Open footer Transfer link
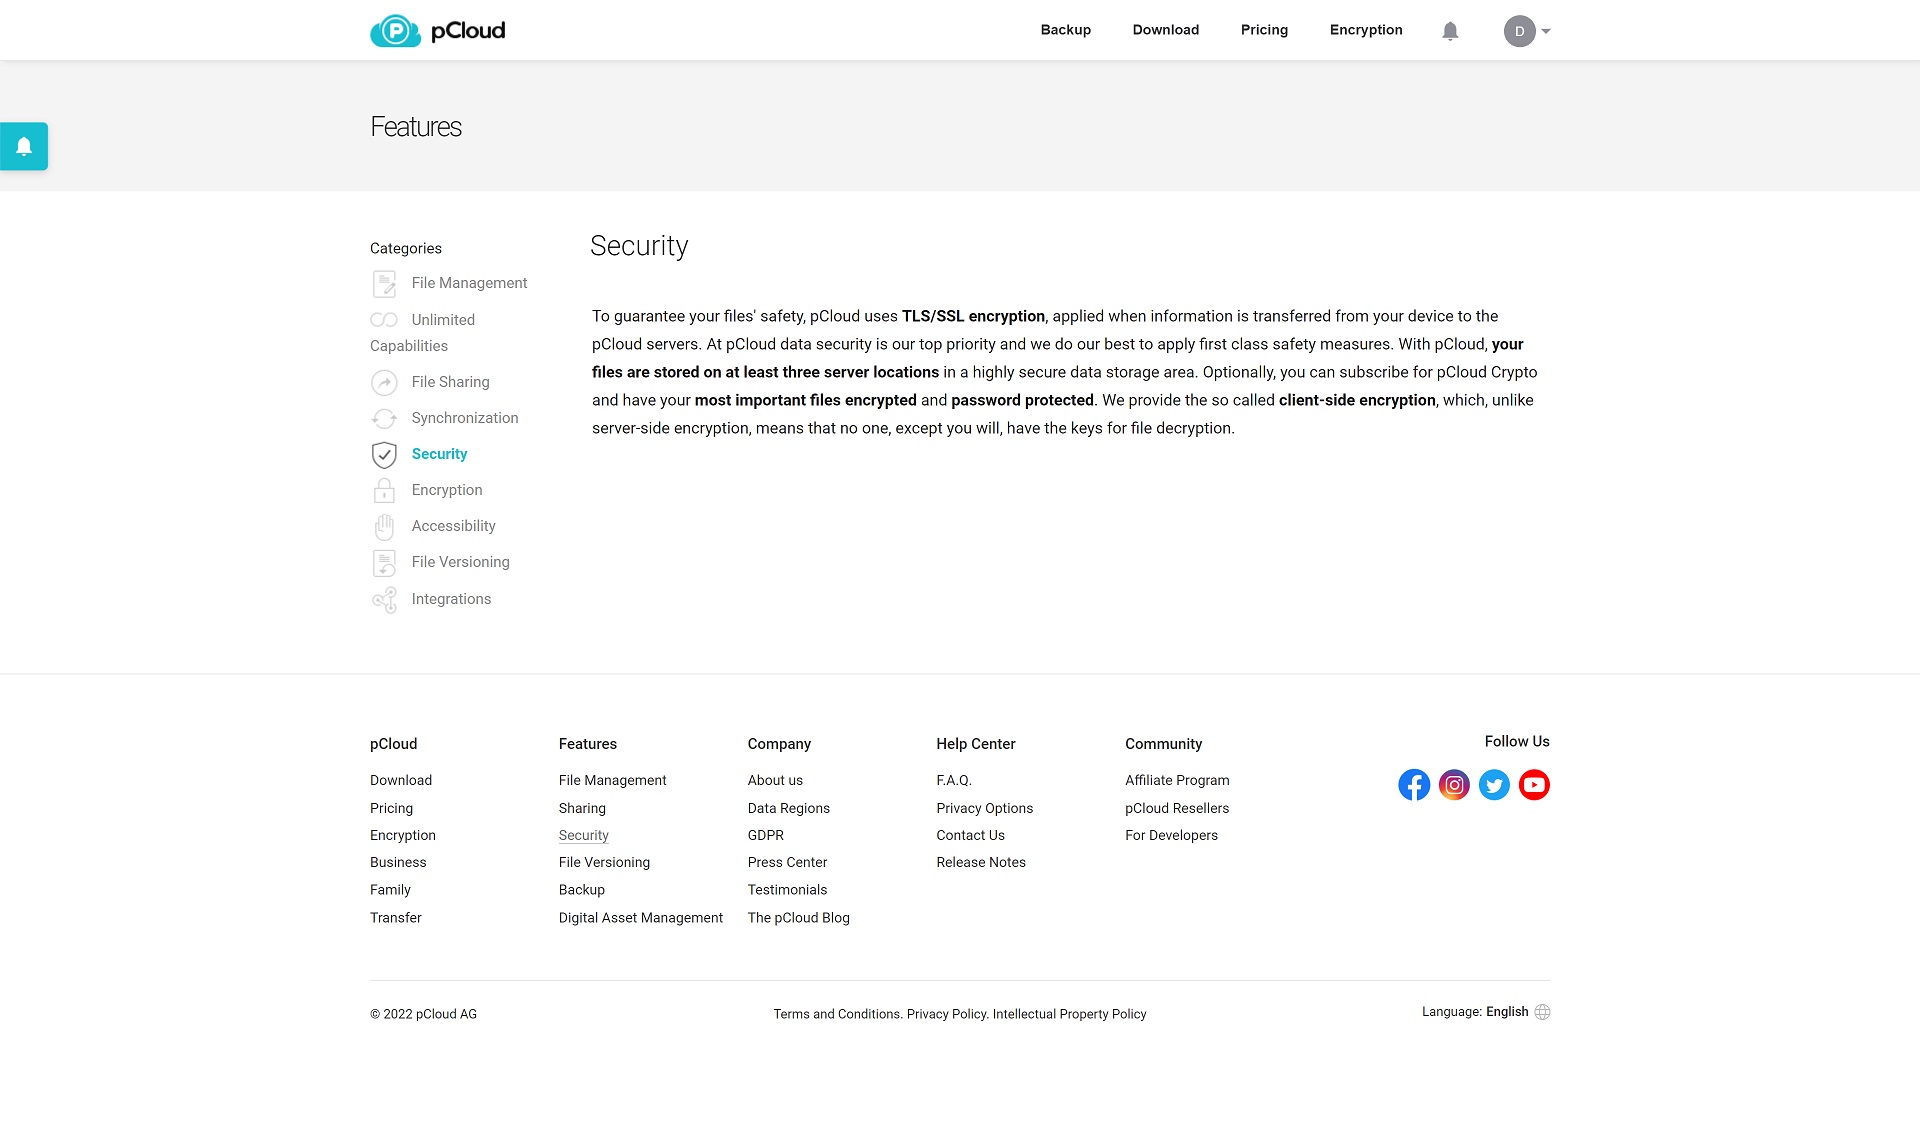1920x1142 pixels. click(x=396, y=918)
